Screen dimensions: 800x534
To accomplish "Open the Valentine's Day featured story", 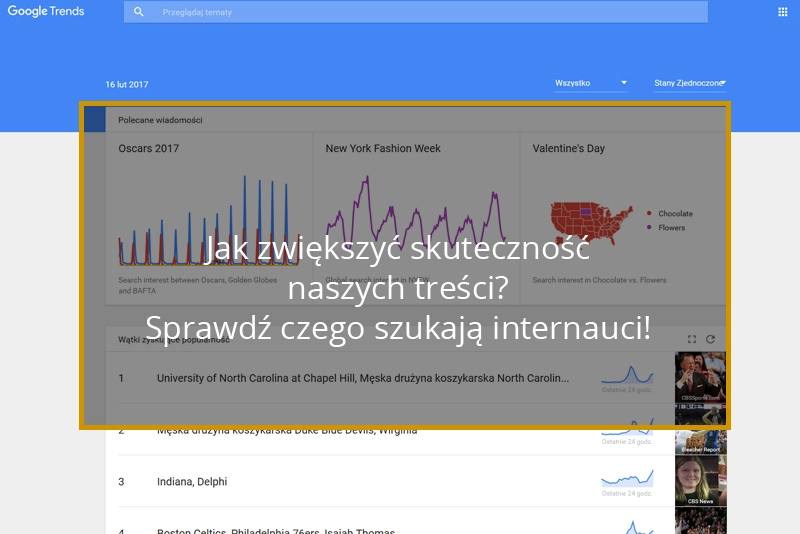I will (x=623, y=219).
